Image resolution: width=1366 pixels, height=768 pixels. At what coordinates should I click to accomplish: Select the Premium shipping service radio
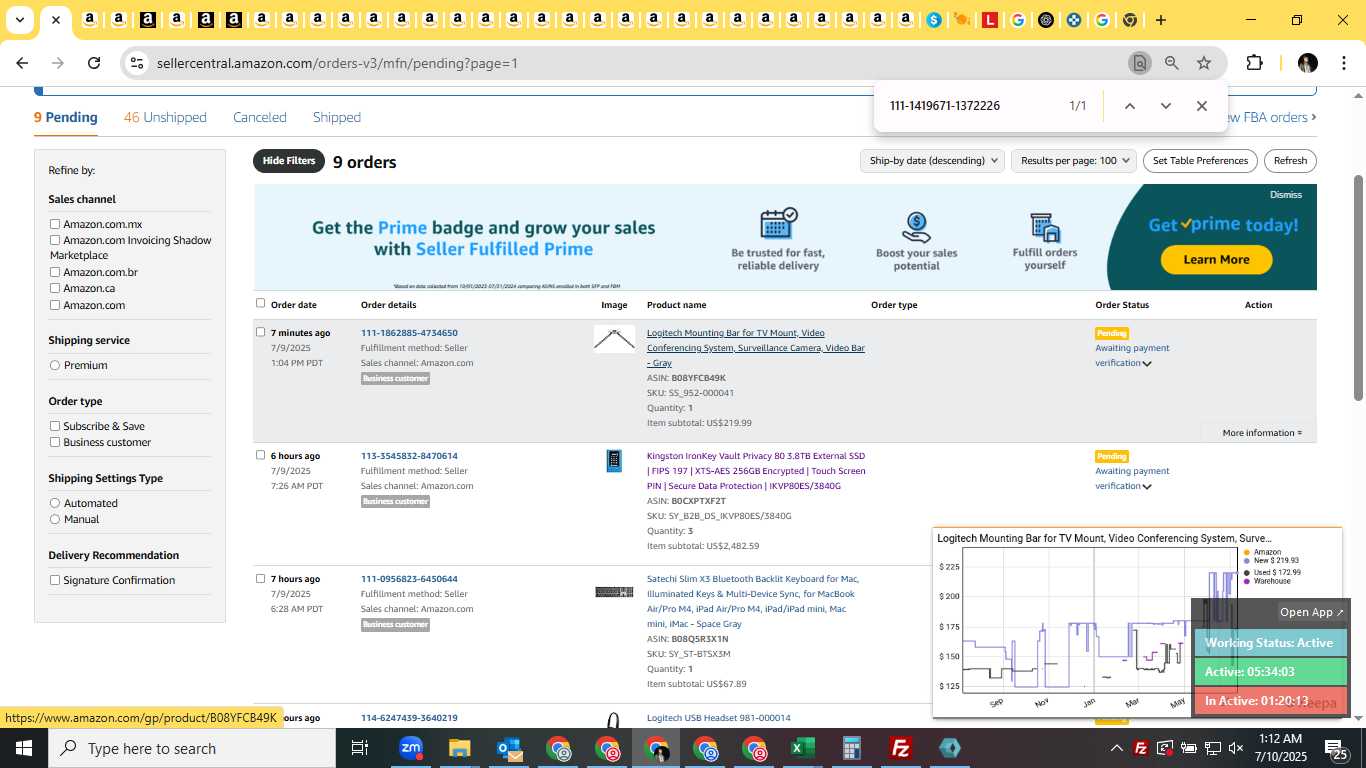pyautogui.click(x=55, y=365)
